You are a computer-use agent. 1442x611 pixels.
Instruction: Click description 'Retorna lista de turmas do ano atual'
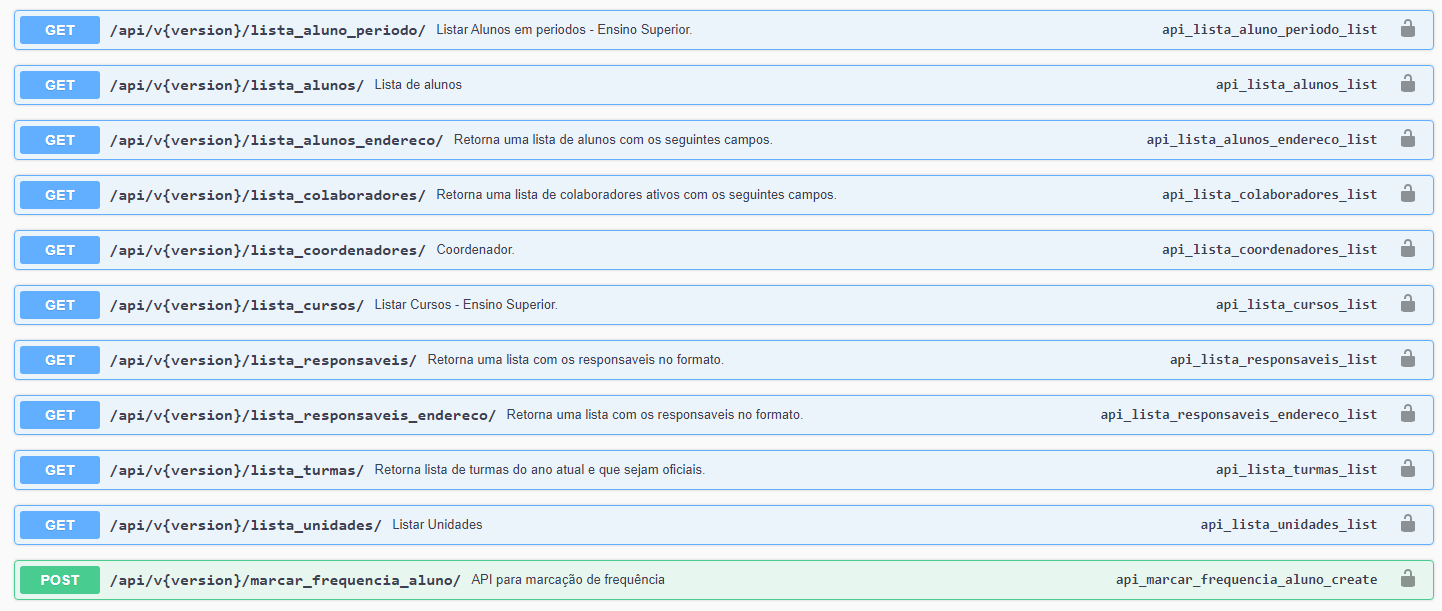(540, 470)
